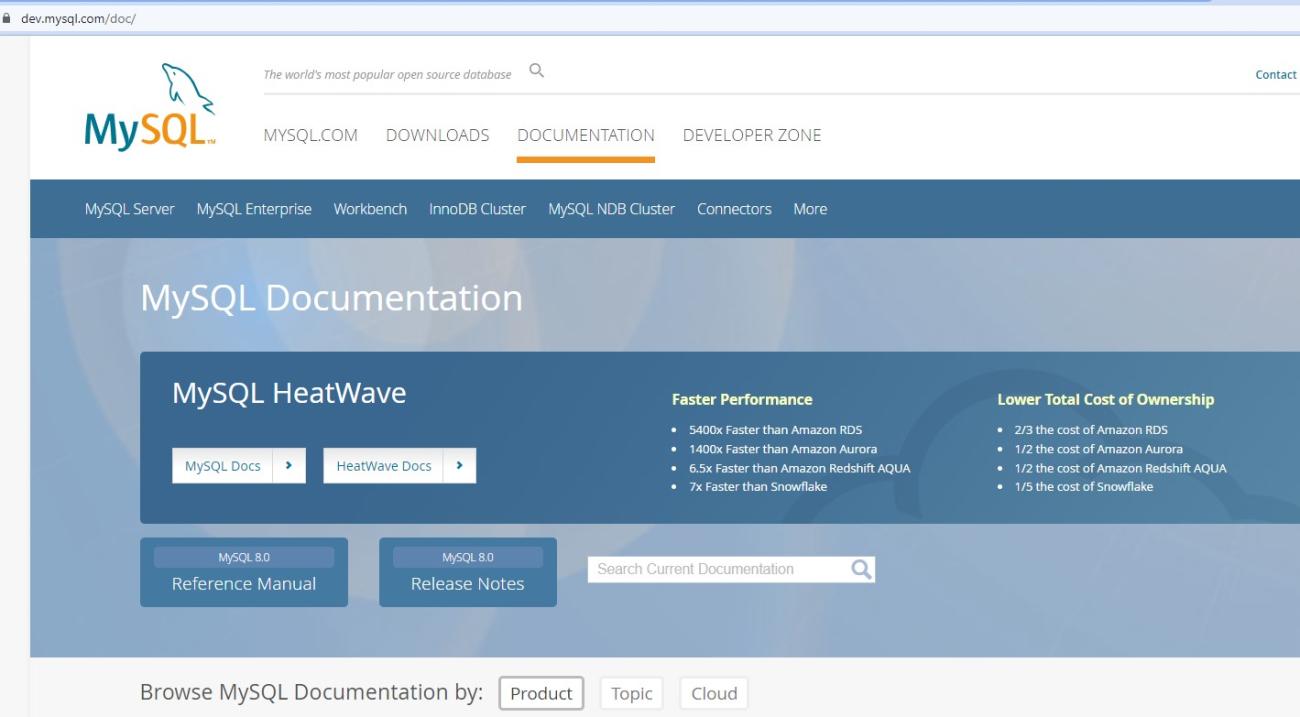Click the 1/5 the cost of Snowflake text
Screen dimensions: 1300x717
tap(1083, 487)
